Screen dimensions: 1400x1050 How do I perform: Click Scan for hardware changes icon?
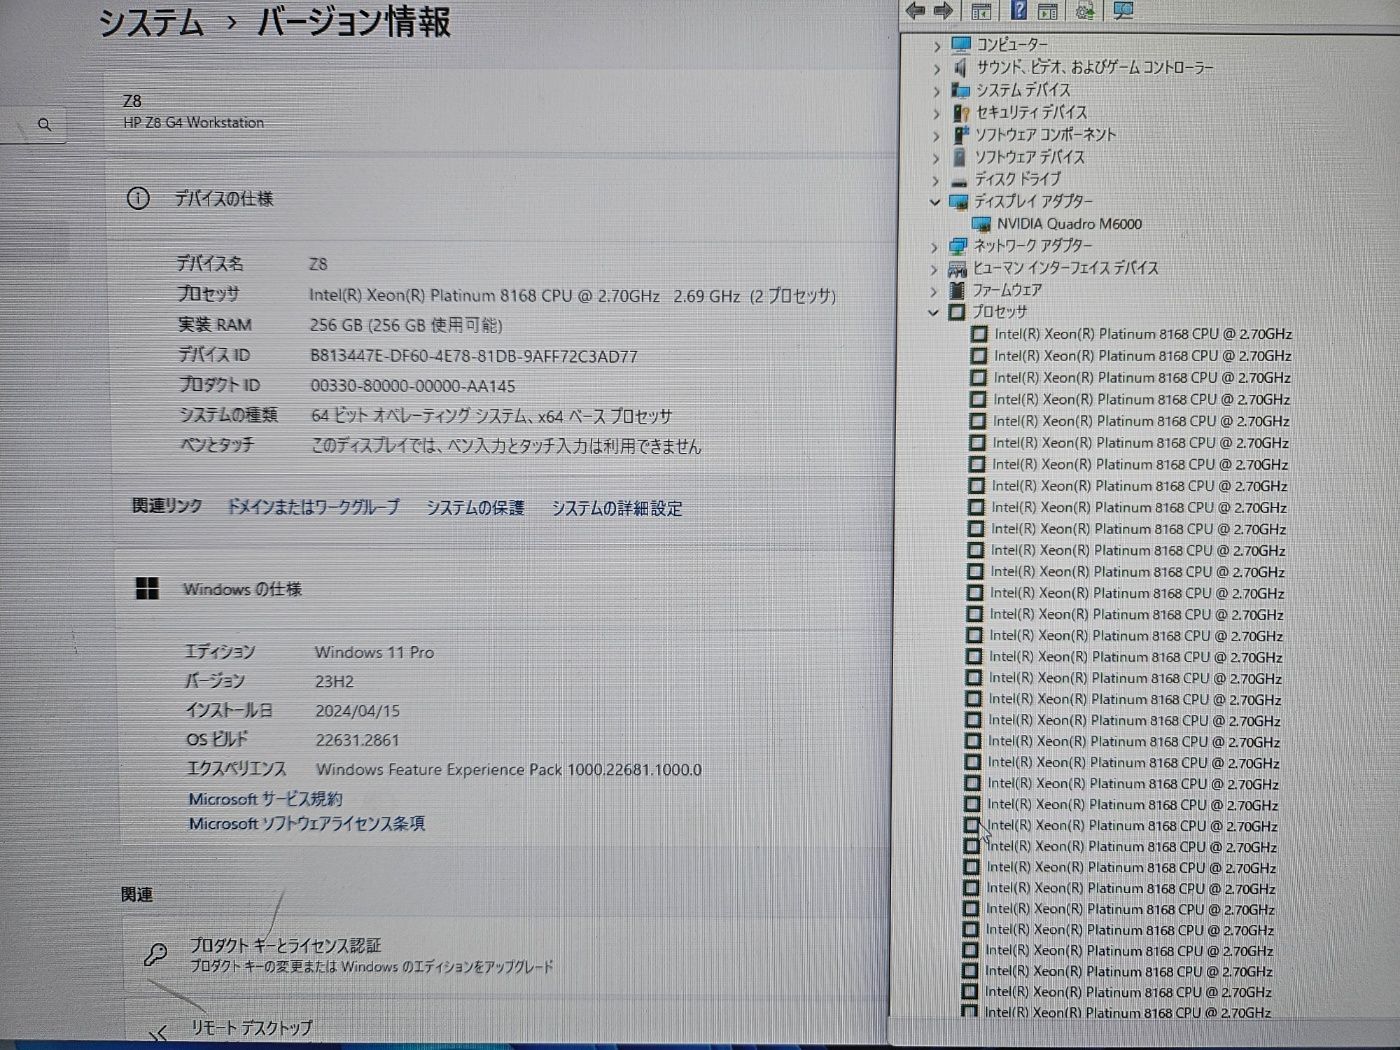pos(1124,11)
